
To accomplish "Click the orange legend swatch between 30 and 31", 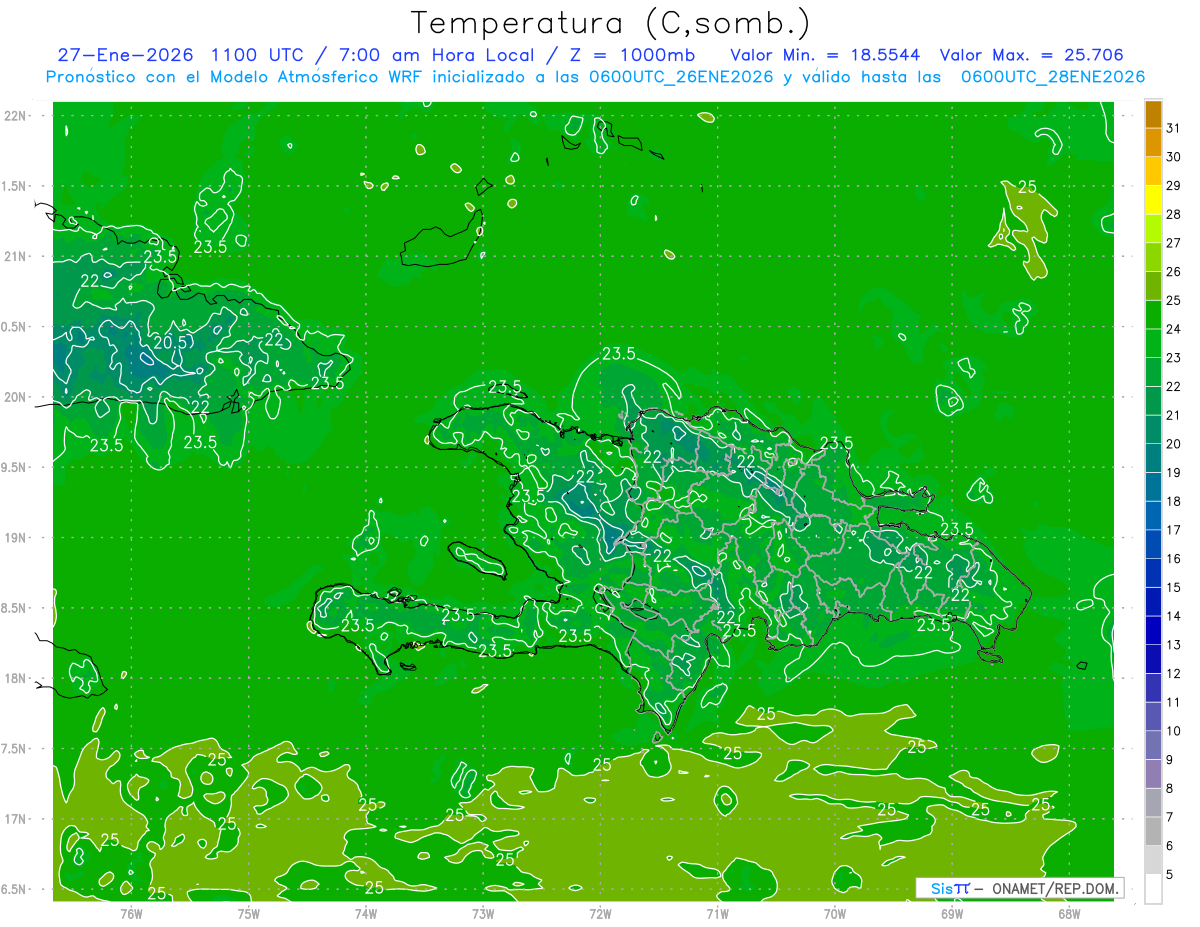I will click(1153, 143).
